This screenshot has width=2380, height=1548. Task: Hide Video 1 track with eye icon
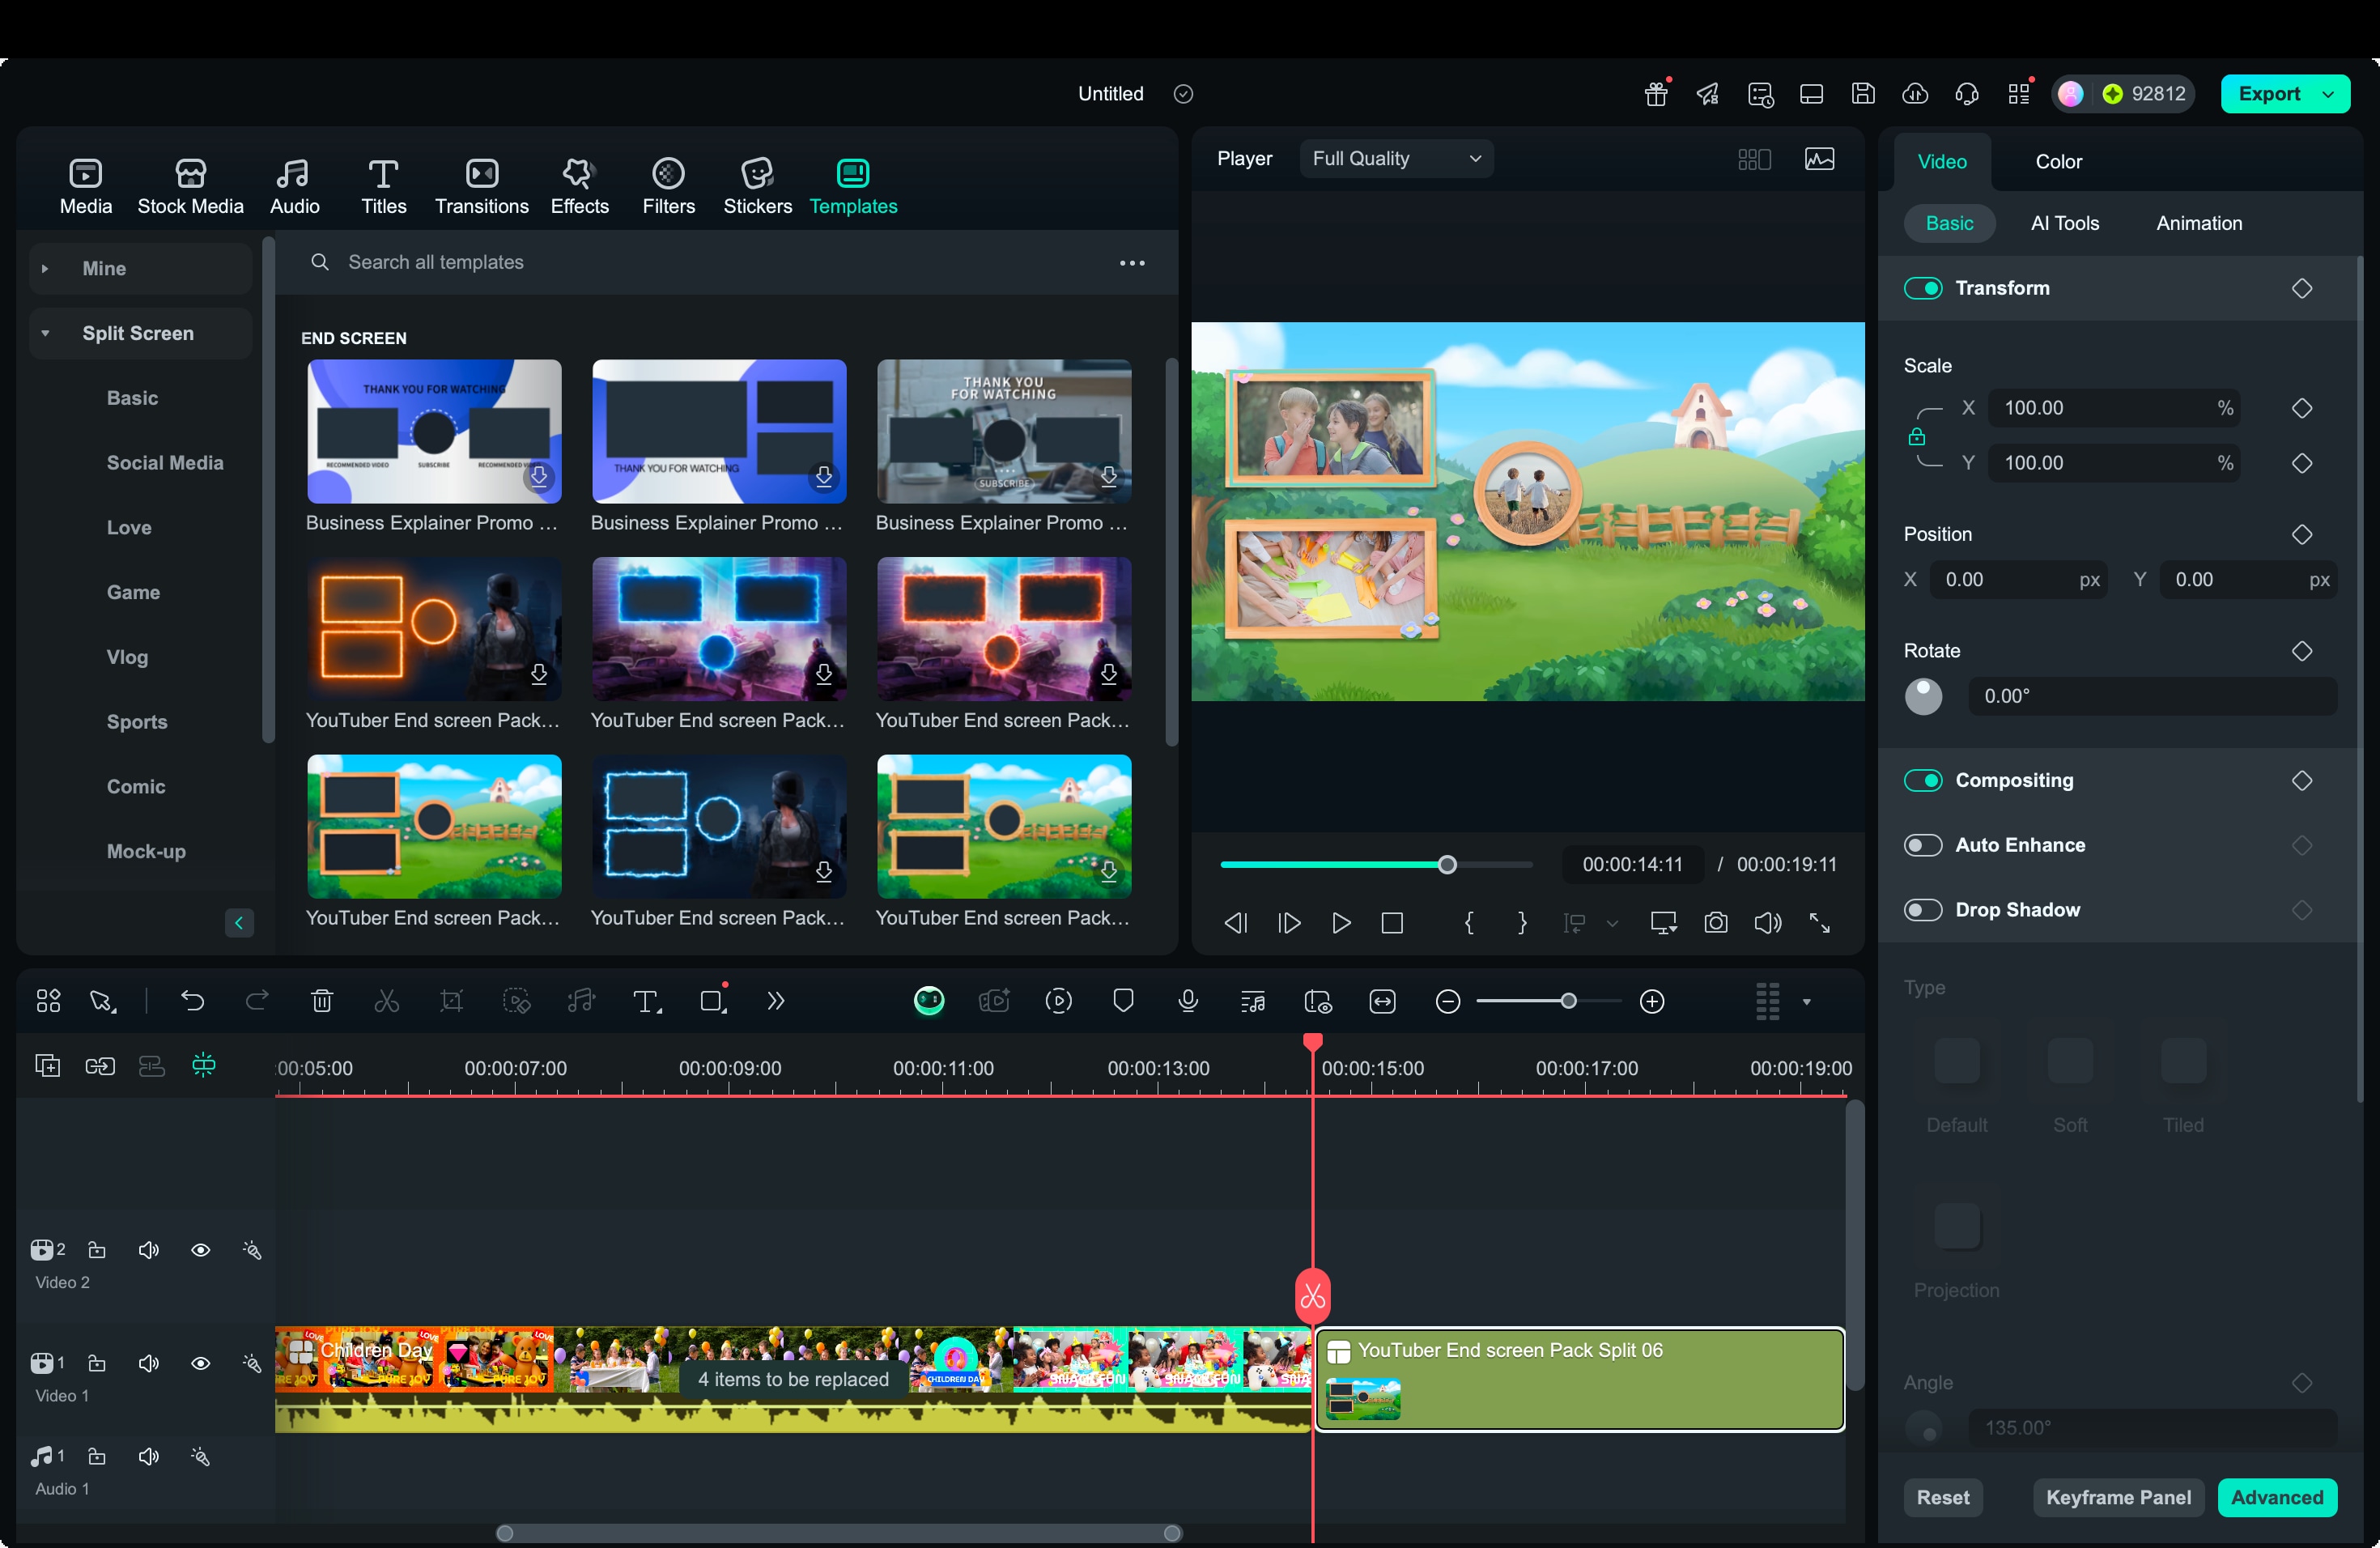(200, 1363)
